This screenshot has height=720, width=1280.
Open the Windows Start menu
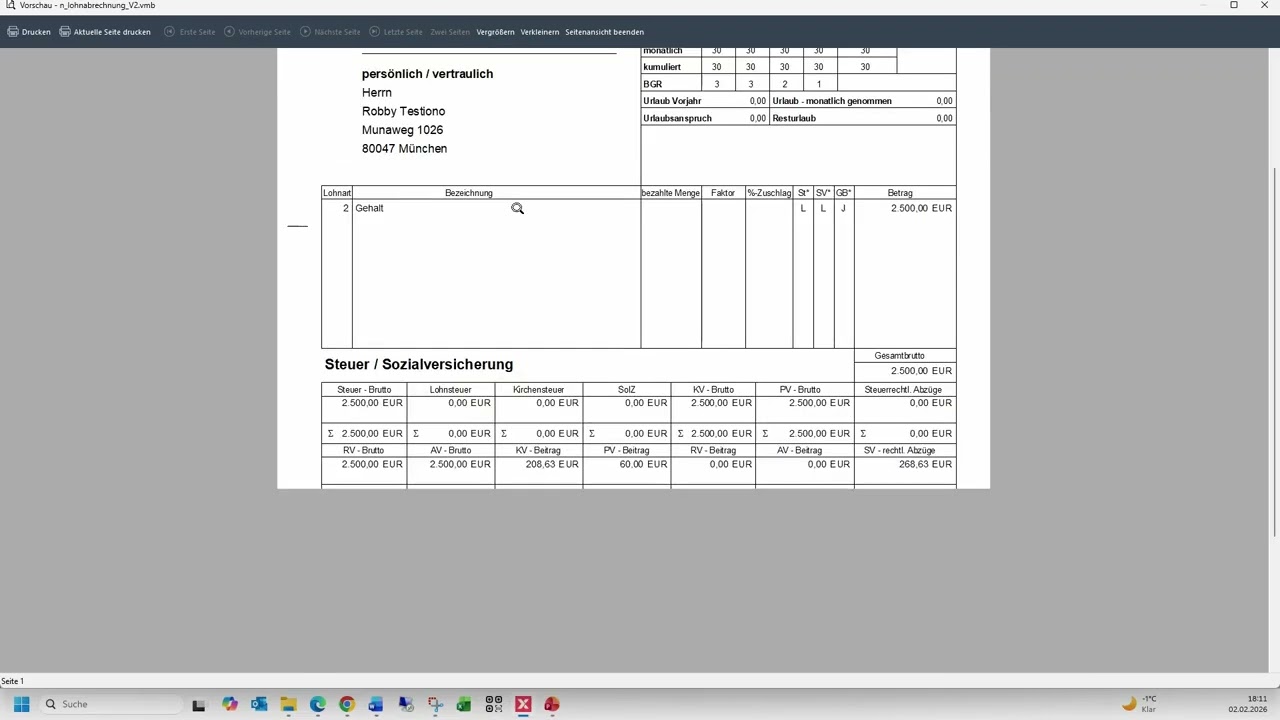[21, 704]
